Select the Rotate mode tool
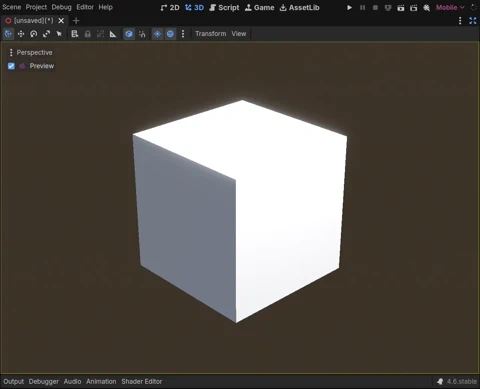The width and height of the screenshot is (480, 389). (x=34, y=34)
